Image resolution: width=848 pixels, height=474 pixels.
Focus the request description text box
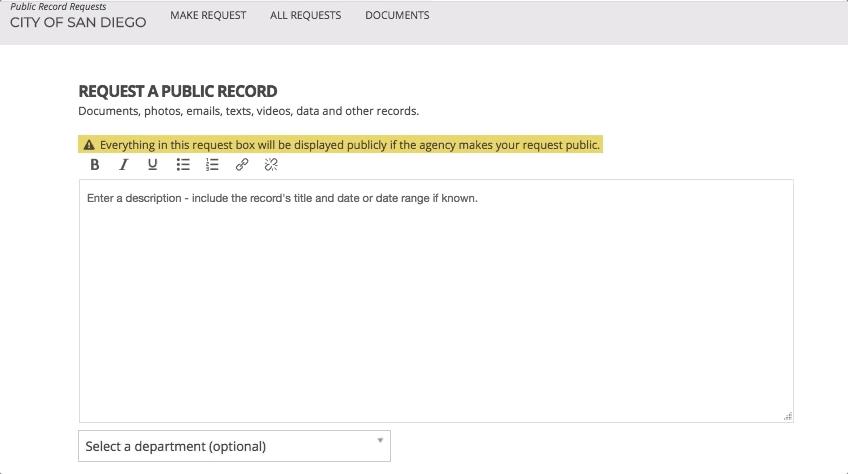point(436,300)
